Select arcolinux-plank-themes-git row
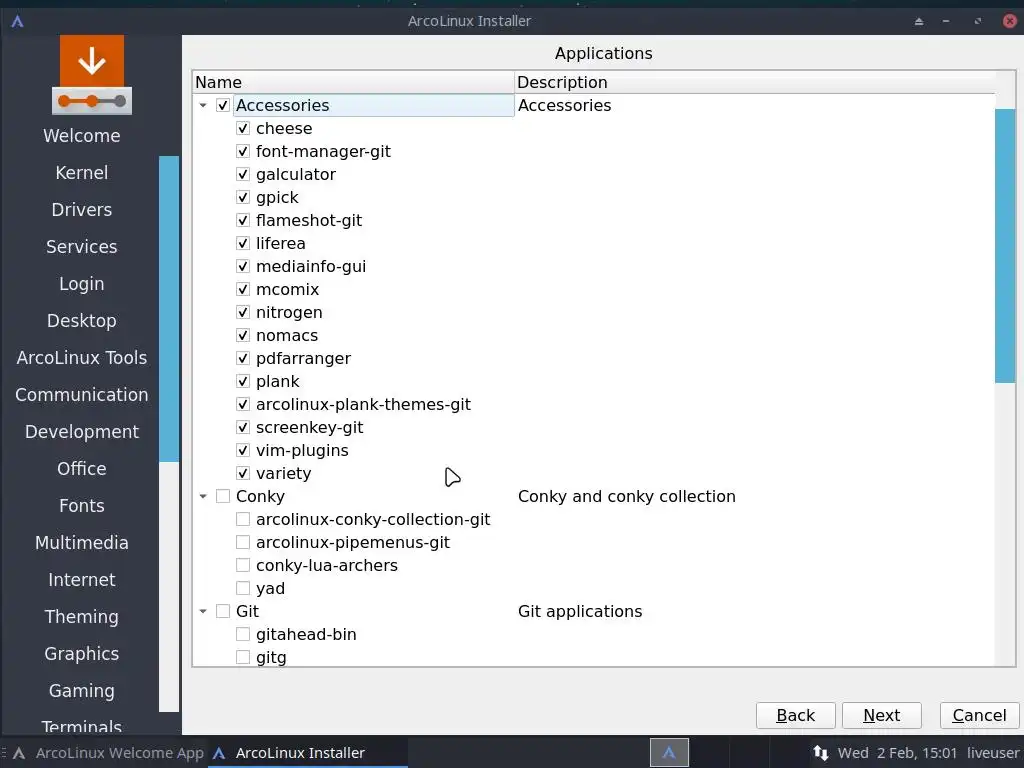 click(363, 404)
